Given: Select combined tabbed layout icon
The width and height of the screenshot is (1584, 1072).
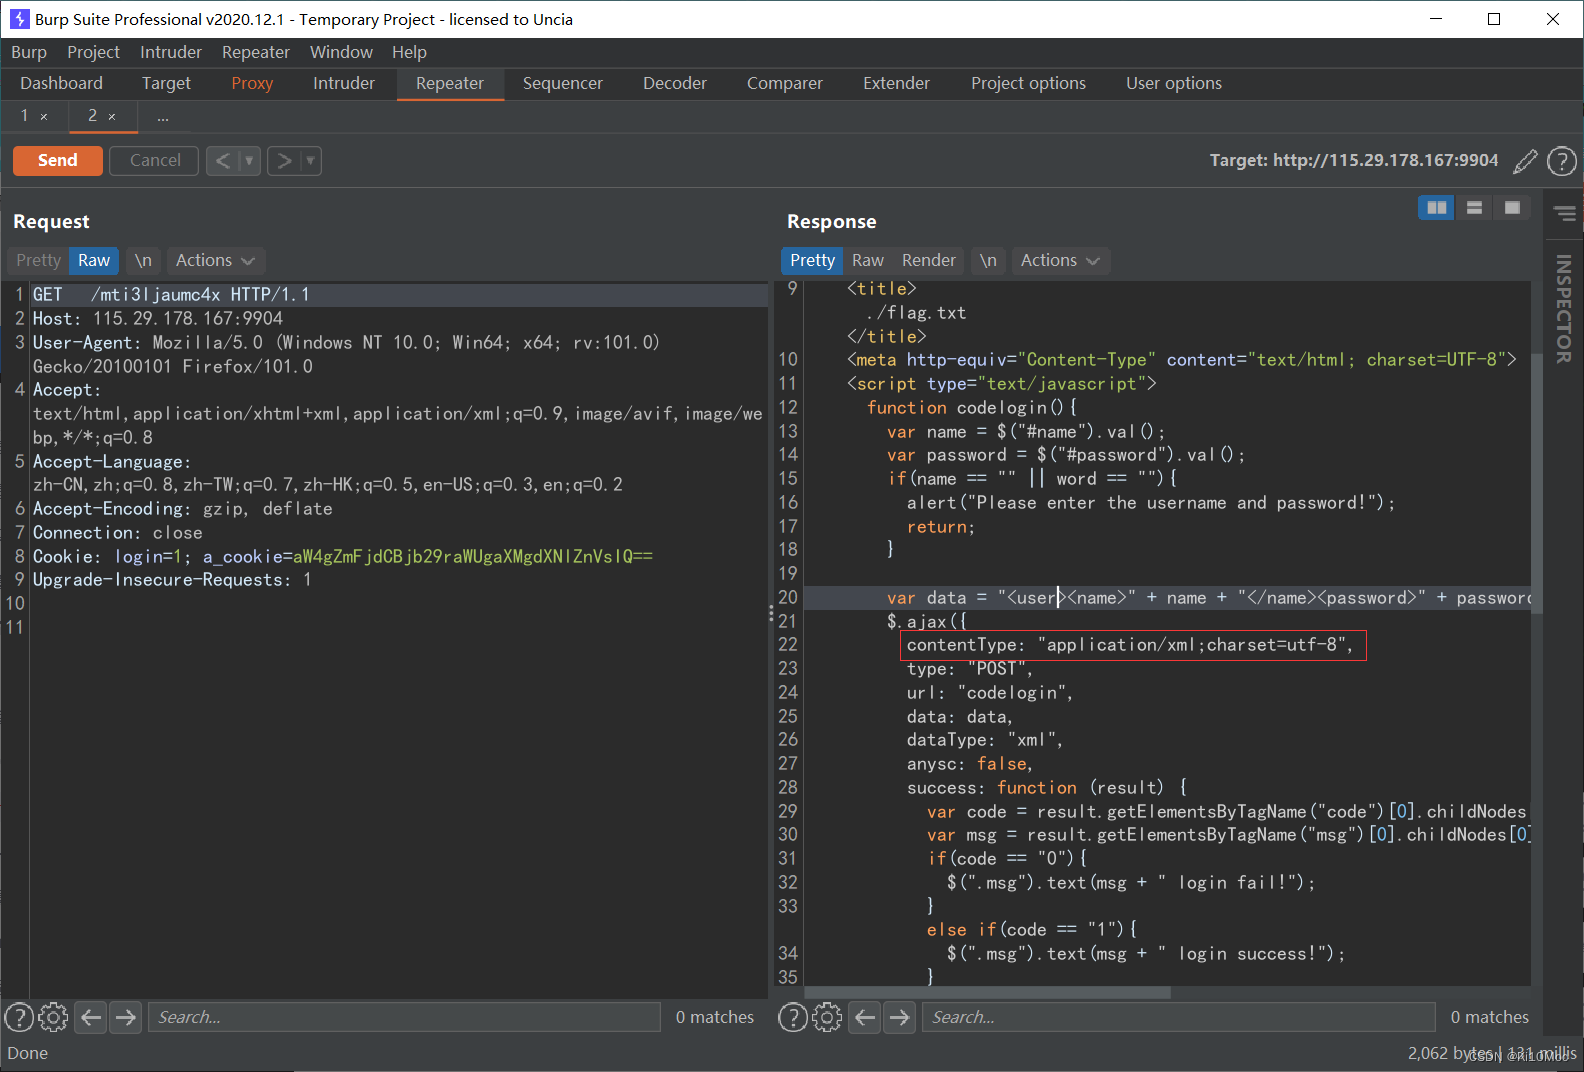Looking at the screenshot, I should tap(1512, 207).
